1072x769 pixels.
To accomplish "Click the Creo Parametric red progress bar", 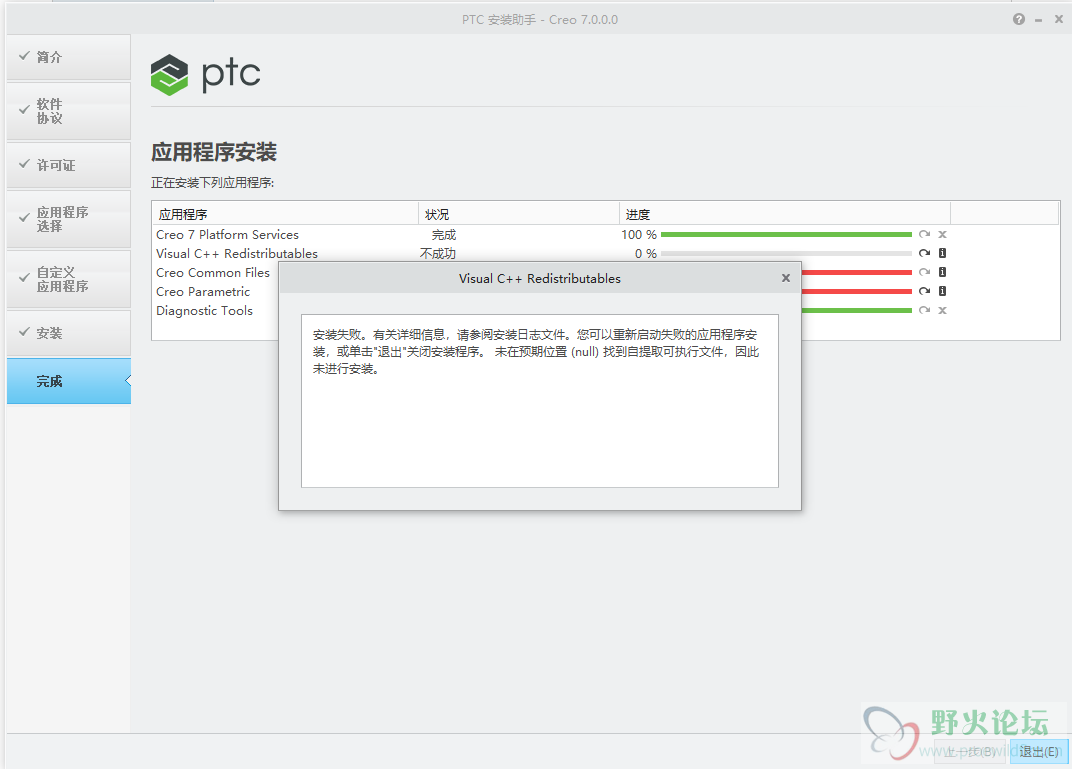I will point(857,291).
